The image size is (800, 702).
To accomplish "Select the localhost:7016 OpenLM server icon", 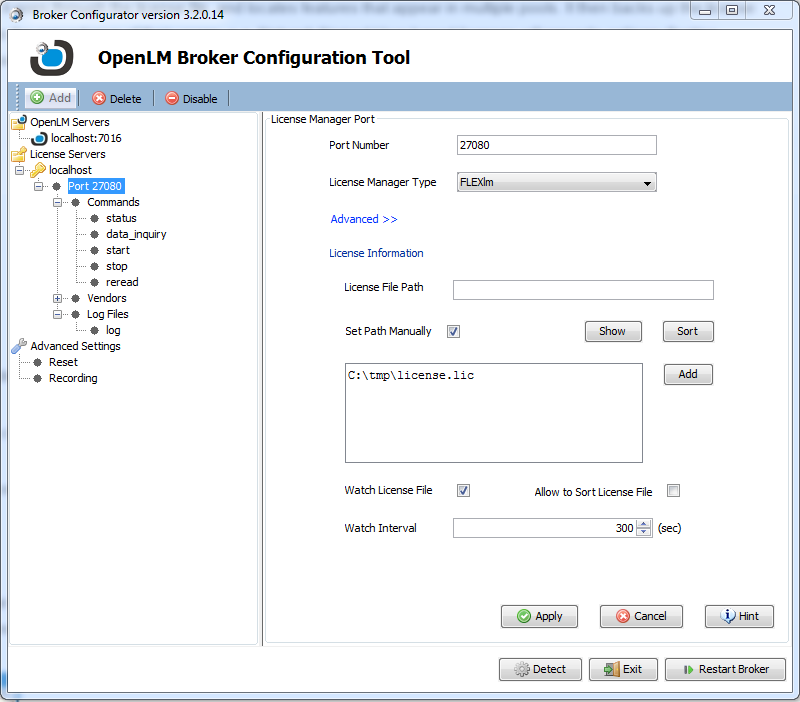I will click(40, 138).
